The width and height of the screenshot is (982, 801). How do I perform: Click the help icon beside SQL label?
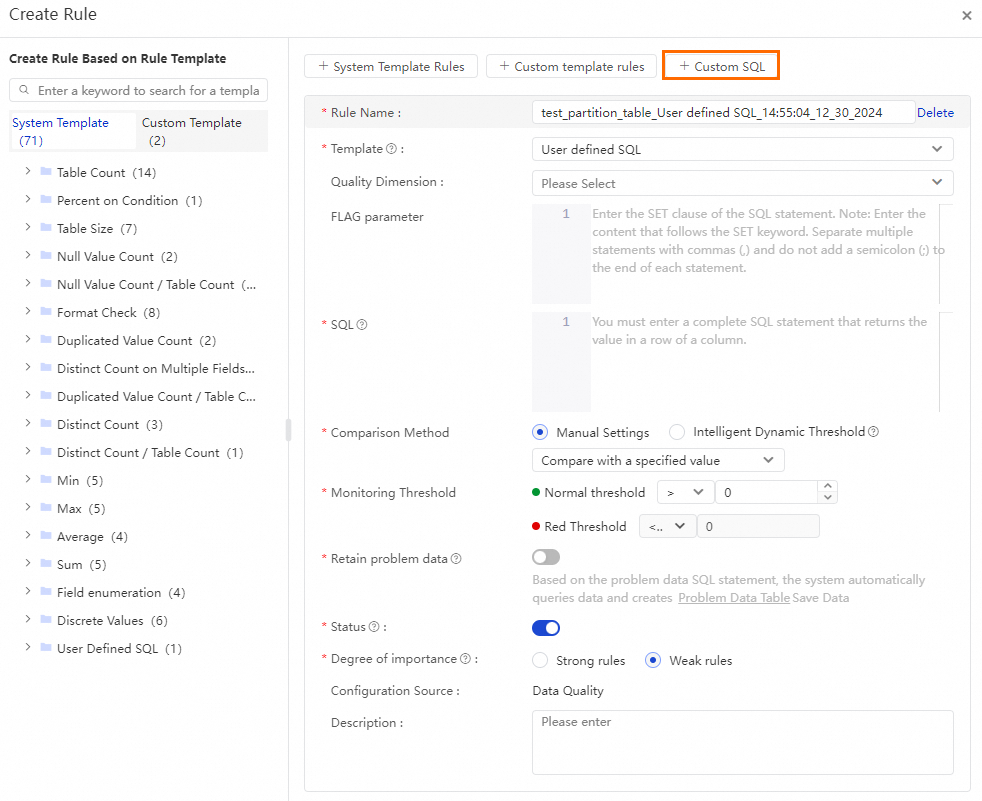tap(362, 325)
